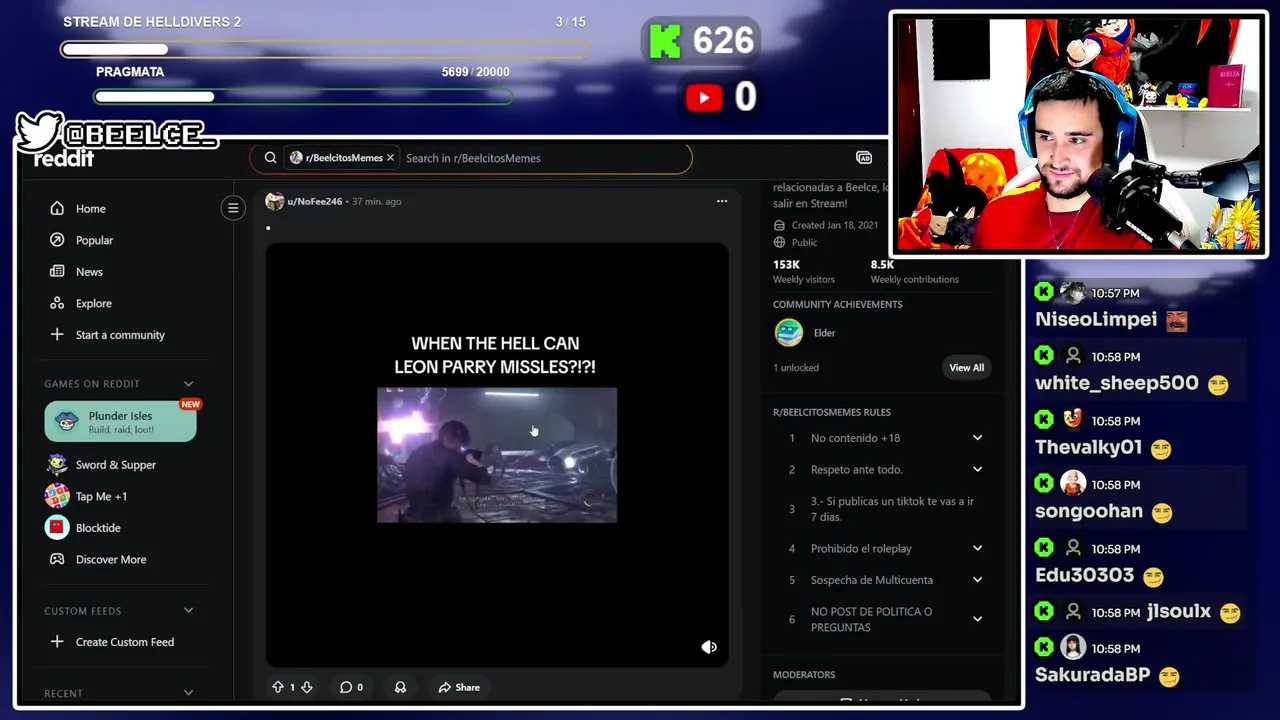Click the Popular arrow icon
Viewport: 1280px width, 720px height.
[x=57, y=240]
